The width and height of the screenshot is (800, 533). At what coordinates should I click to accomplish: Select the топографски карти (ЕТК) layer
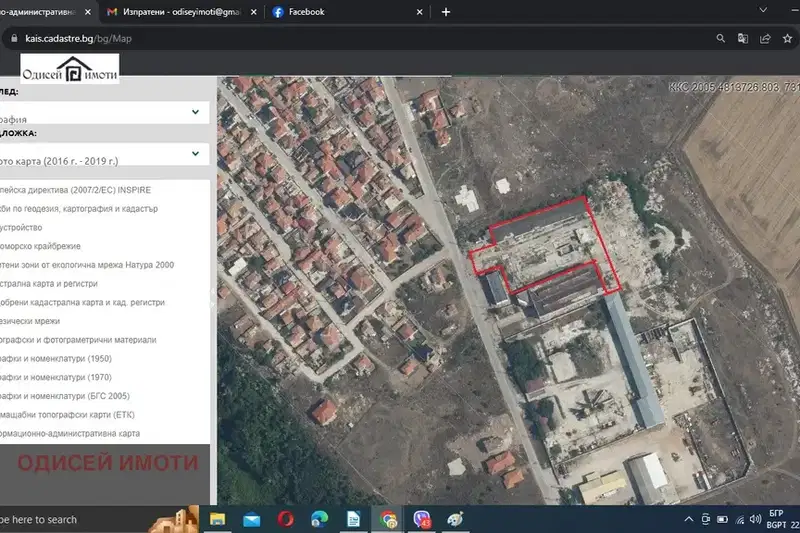pos(67,415)
